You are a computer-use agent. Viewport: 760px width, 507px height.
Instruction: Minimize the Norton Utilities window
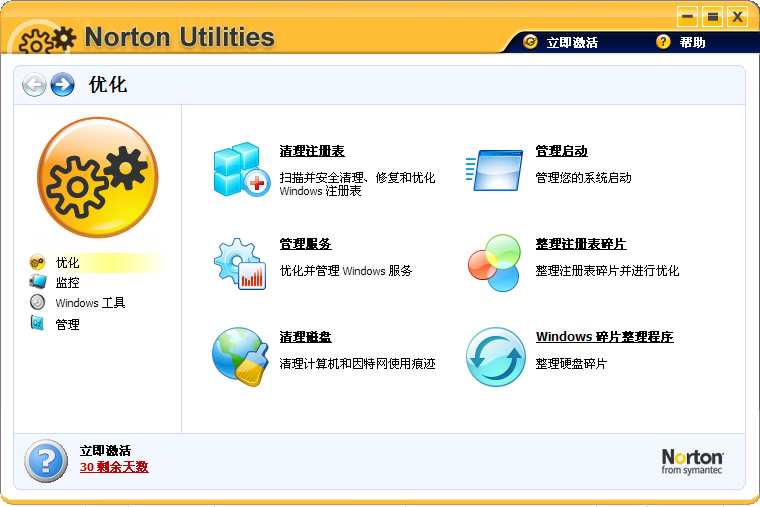click(x=687, y=17)
